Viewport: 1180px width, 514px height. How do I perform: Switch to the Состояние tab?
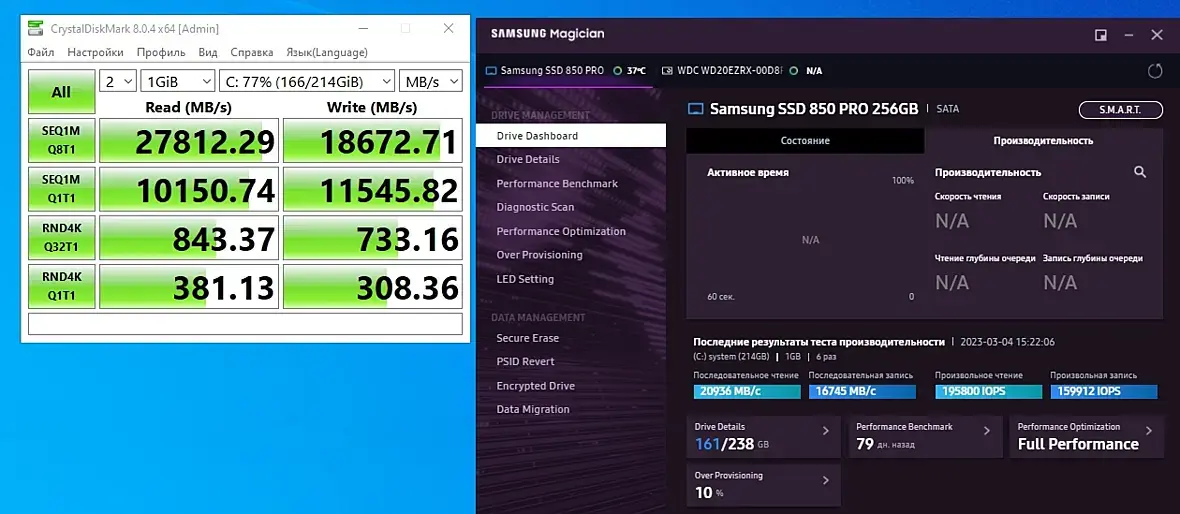coord(805,141)
